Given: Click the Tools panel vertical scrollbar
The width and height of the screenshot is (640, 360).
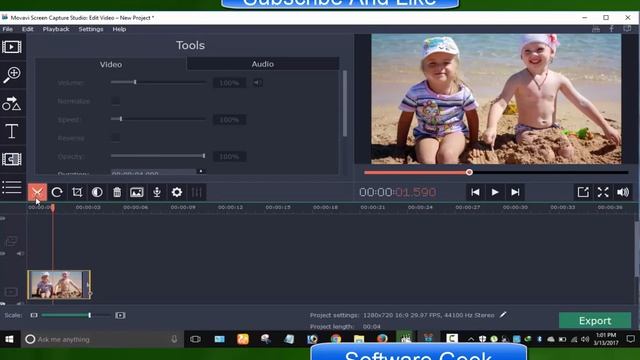Looking at the screenshot, I should point(345,104).
